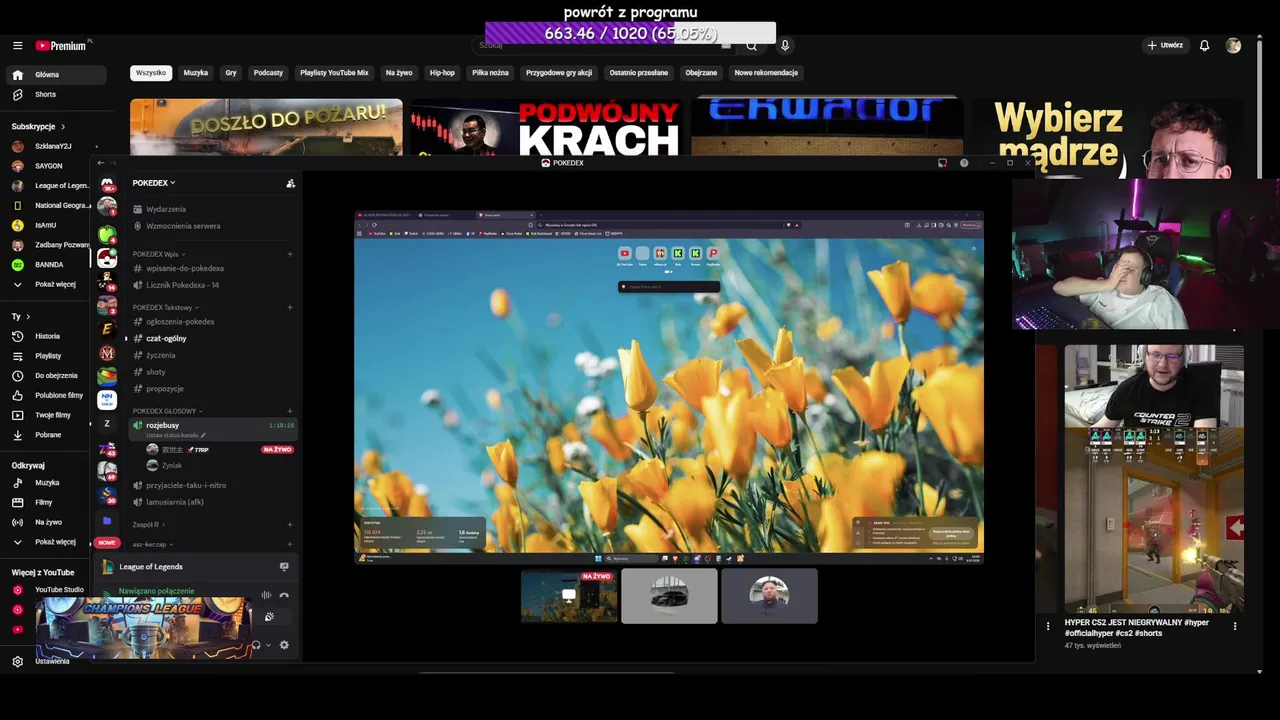
Task: Toggle Discord deafen headphones
Action: [256, 645]
